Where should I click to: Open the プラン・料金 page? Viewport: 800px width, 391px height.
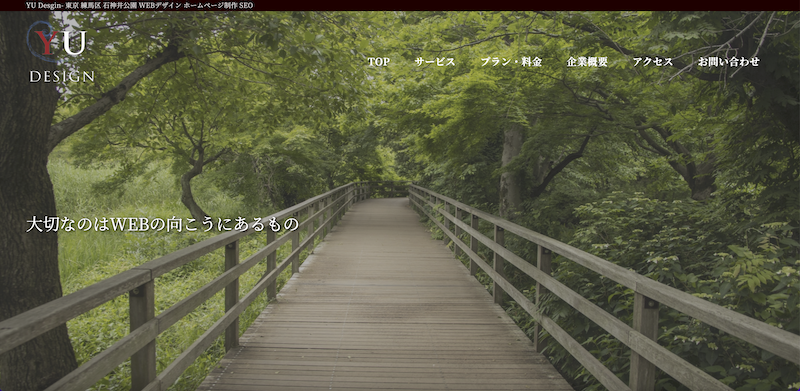point(511,62)
